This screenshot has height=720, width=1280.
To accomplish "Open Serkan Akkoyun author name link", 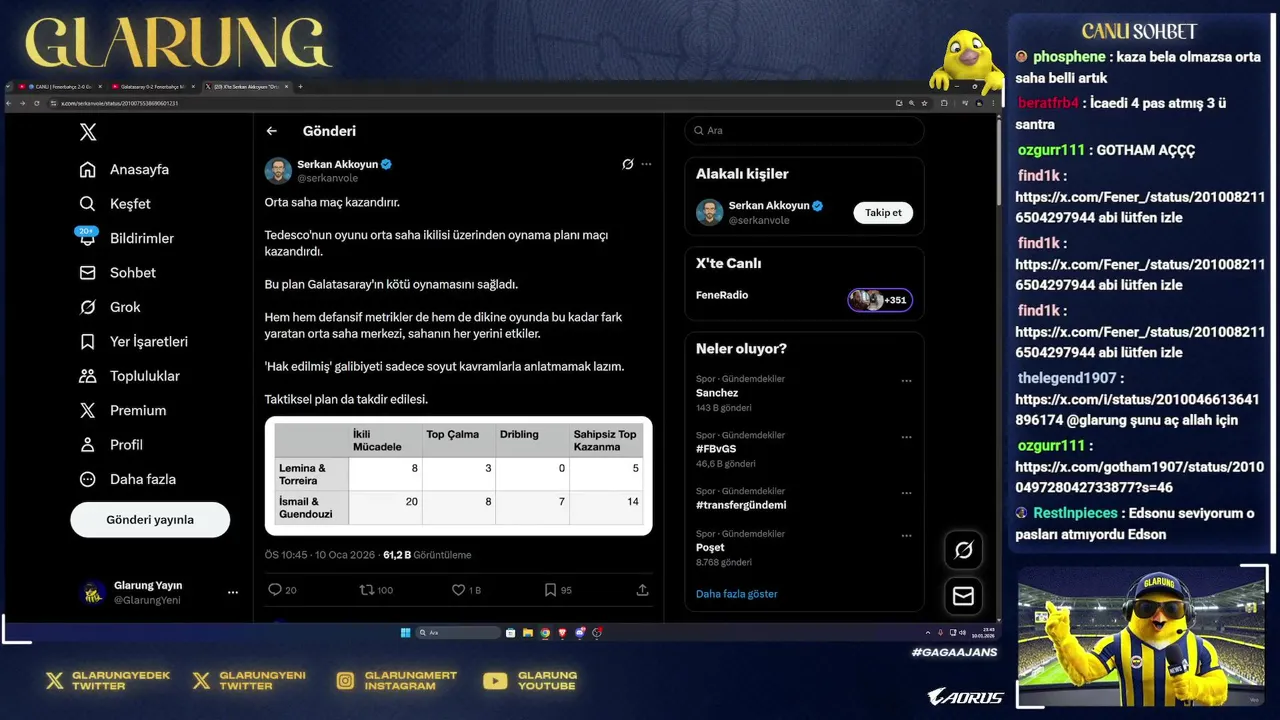I will point(337,164).
